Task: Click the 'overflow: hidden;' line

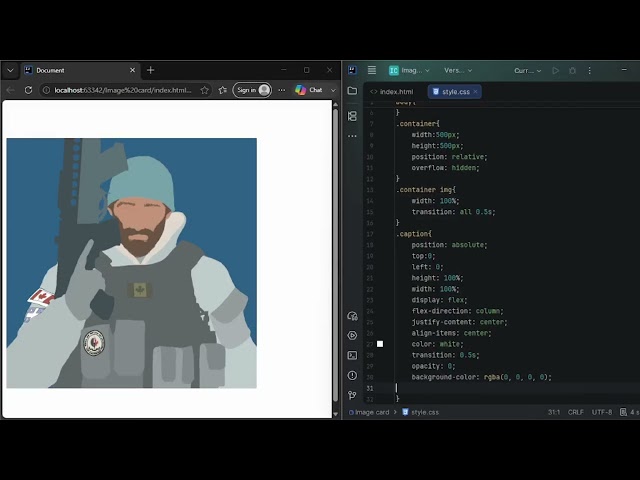Action: (445, 168)
